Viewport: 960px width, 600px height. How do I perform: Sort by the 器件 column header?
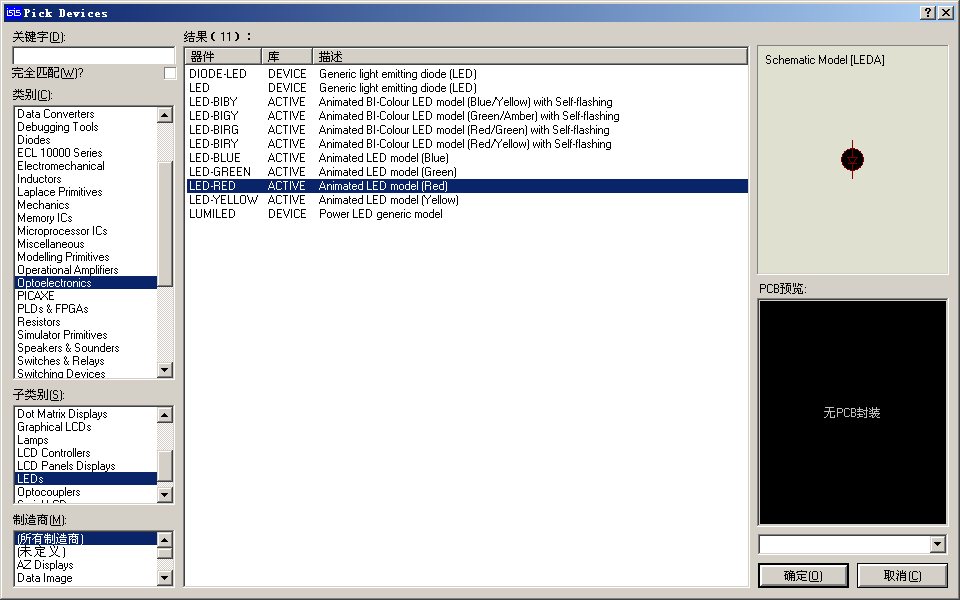(x=223, y=56)
